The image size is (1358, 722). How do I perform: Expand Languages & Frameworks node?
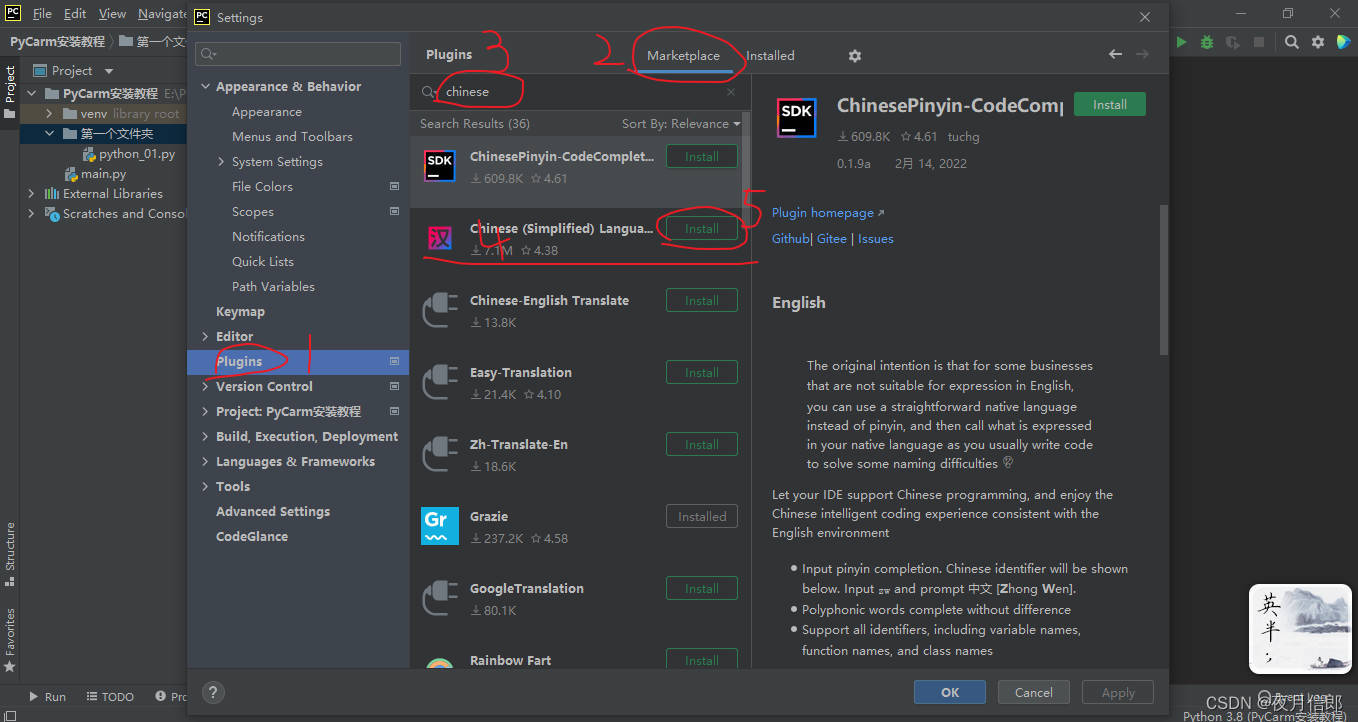pyautogui.click(x=206, y=462)
